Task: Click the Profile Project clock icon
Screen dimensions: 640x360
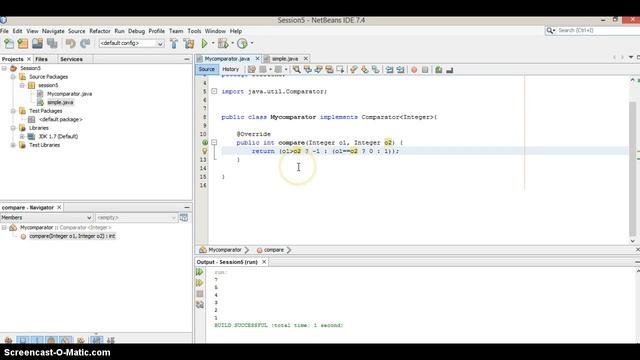Action: coord(242,43)
